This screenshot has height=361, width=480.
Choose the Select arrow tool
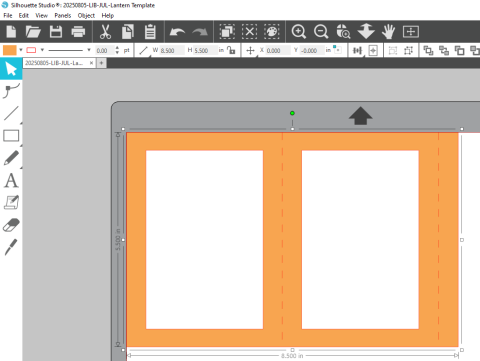(x=11, y=69)
